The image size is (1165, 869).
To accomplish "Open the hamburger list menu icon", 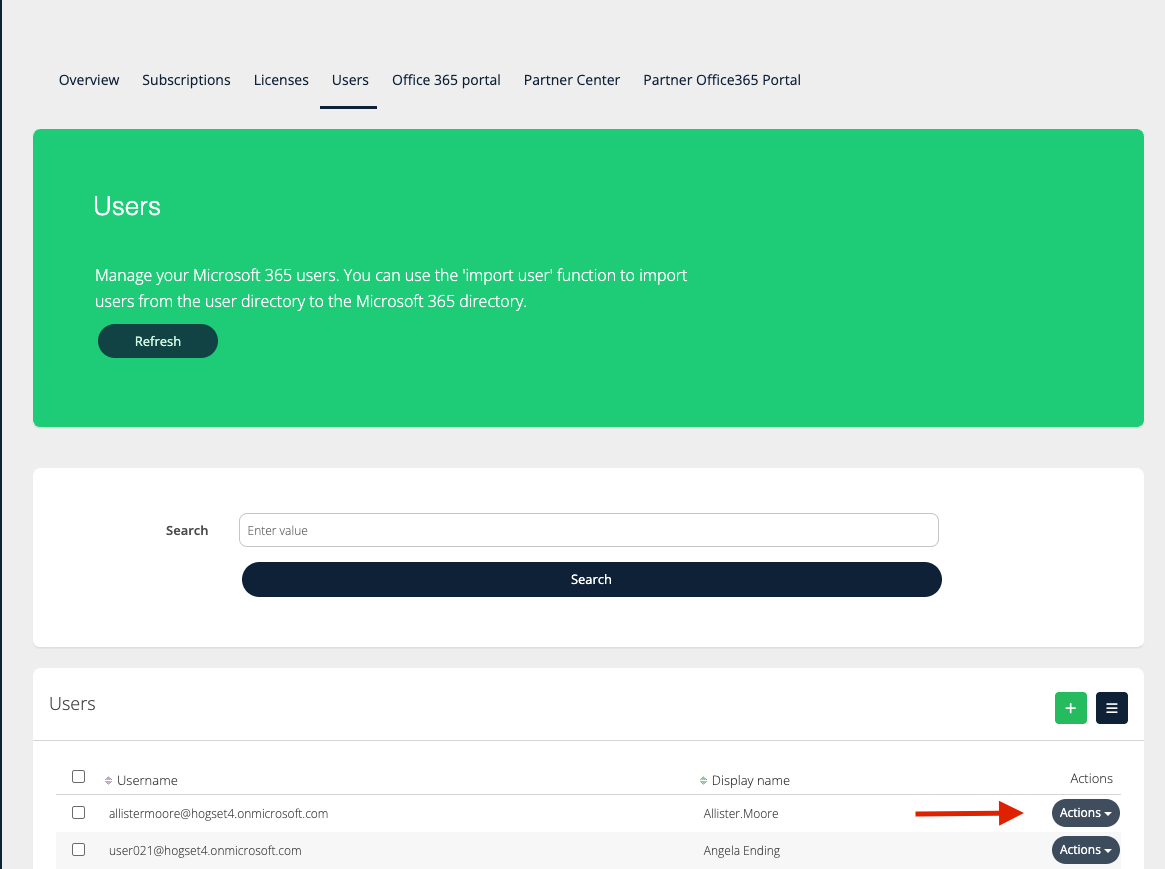I will pyautogui.click(x=1112, y=708).
